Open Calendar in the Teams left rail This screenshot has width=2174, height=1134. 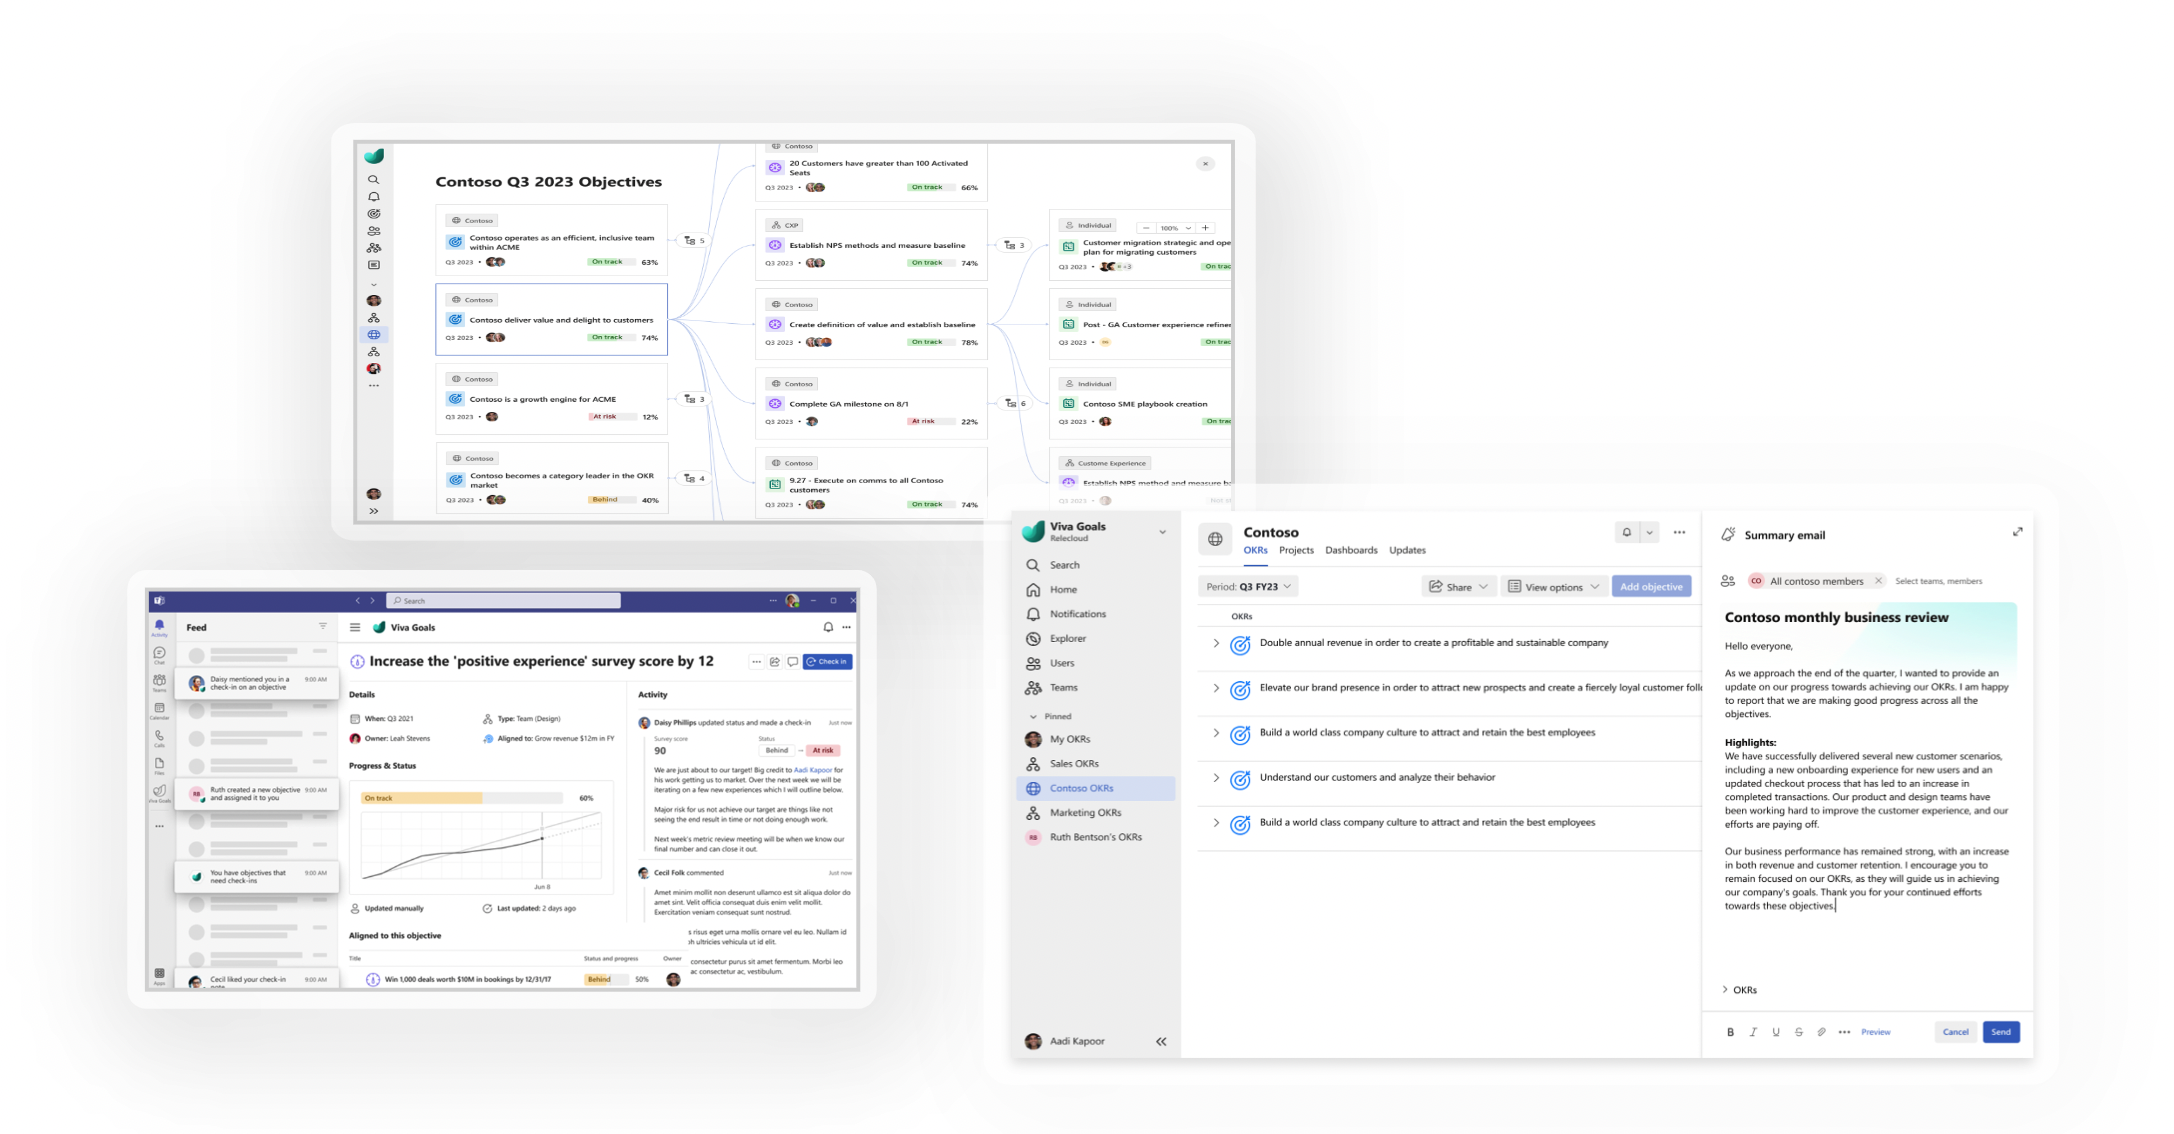(x=159, y=711)
